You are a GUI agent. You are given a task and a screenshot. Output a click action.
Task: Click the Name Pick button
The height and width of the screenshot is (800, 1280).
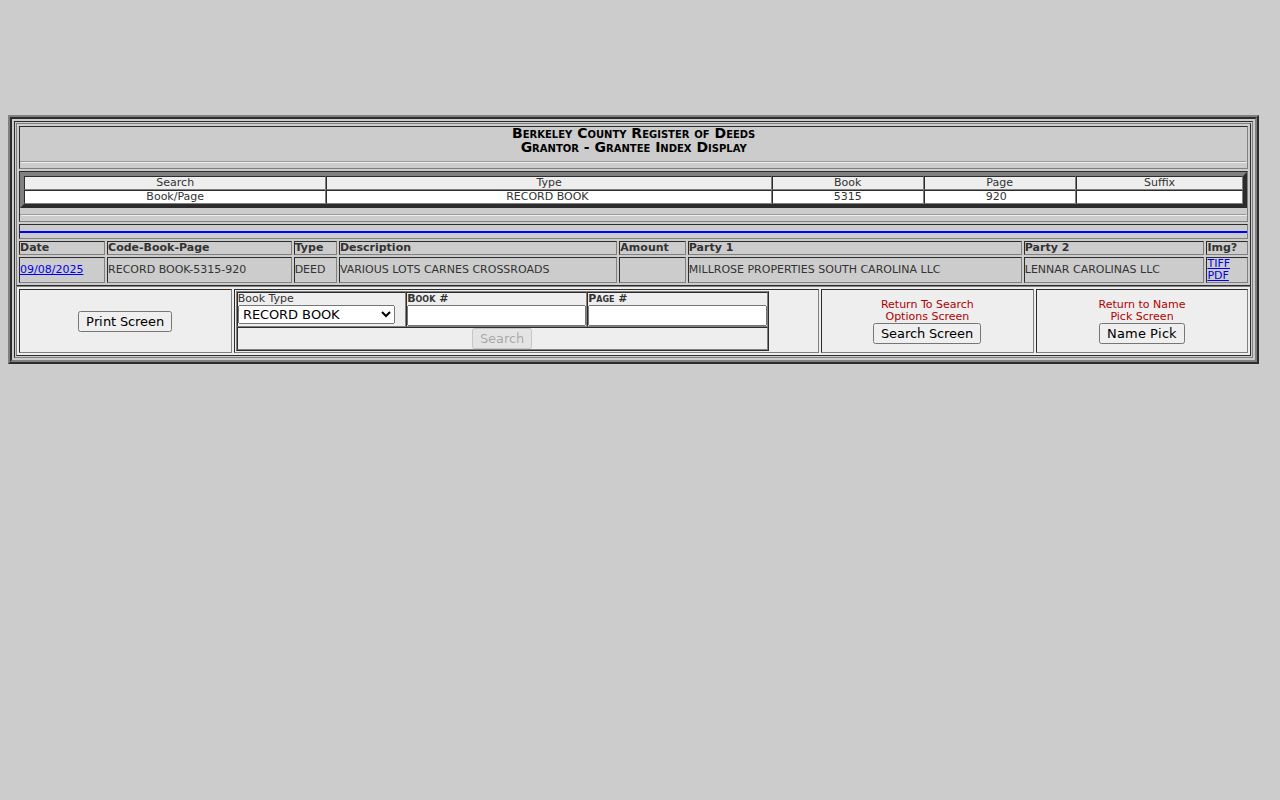click(1142, 333)
